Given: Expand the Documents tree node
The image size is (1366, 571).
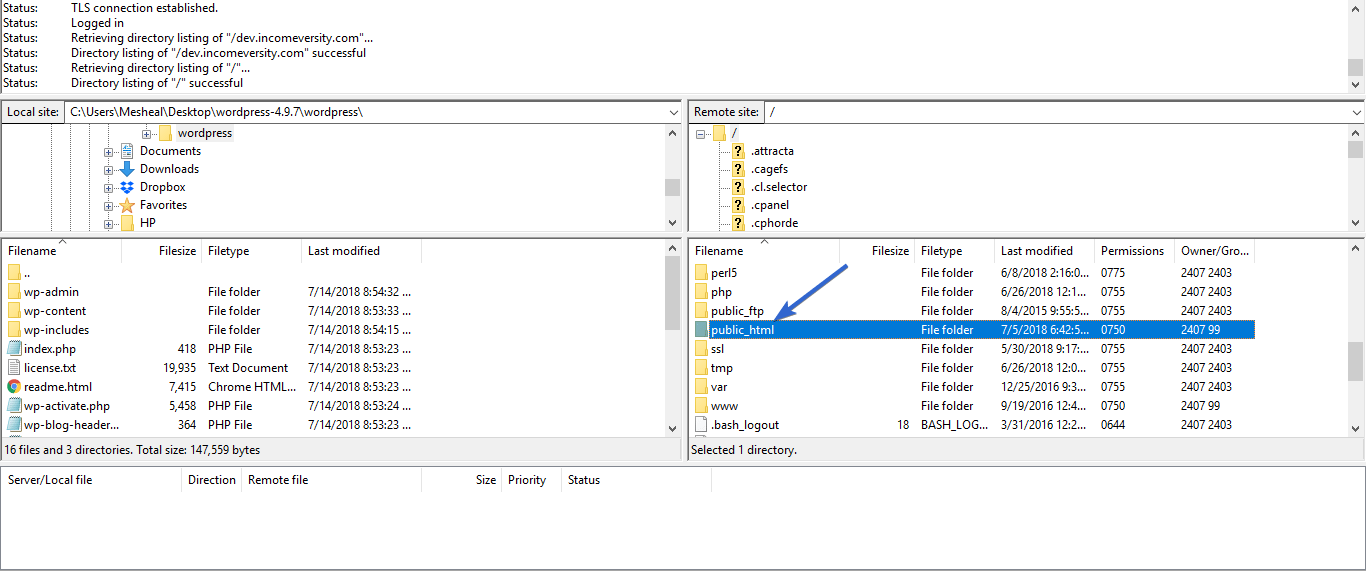Looking at the screenshot, I should (x=109, y=151).
